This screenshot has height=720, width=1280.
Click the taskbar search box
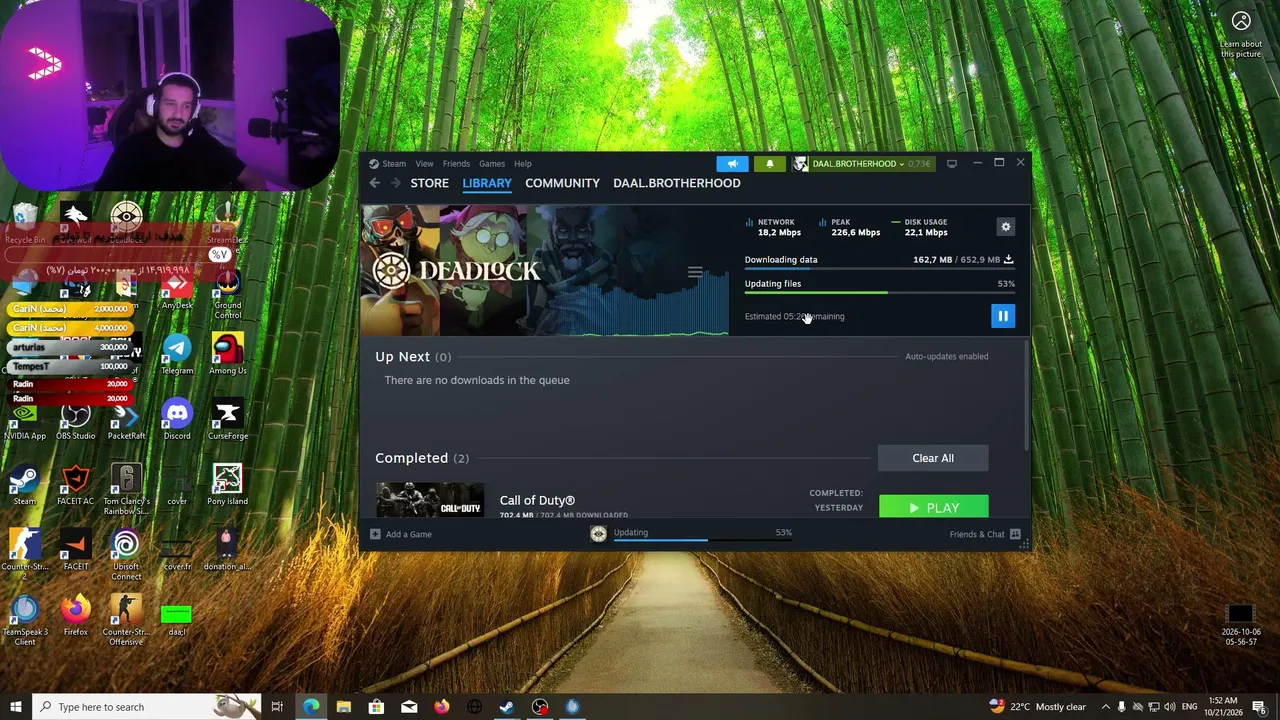point(146,707)
